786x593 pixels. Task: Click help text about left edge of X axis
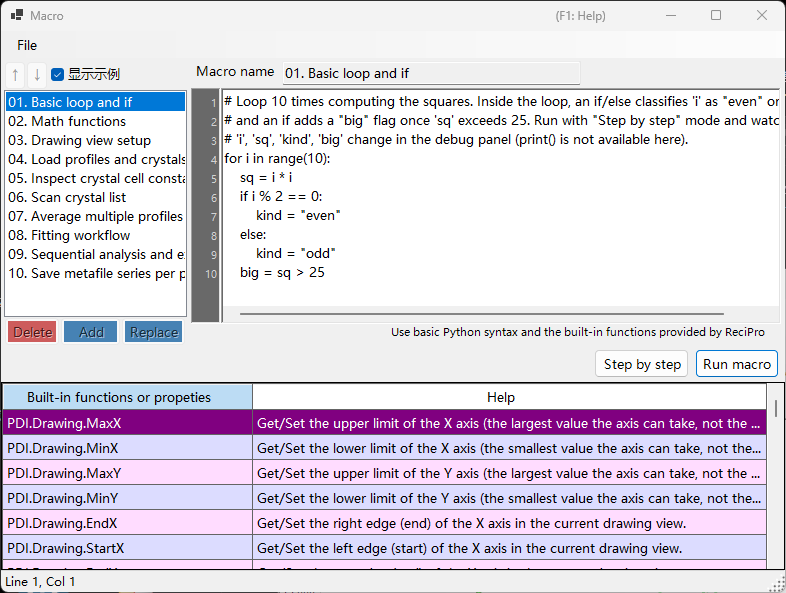(469, 548)
